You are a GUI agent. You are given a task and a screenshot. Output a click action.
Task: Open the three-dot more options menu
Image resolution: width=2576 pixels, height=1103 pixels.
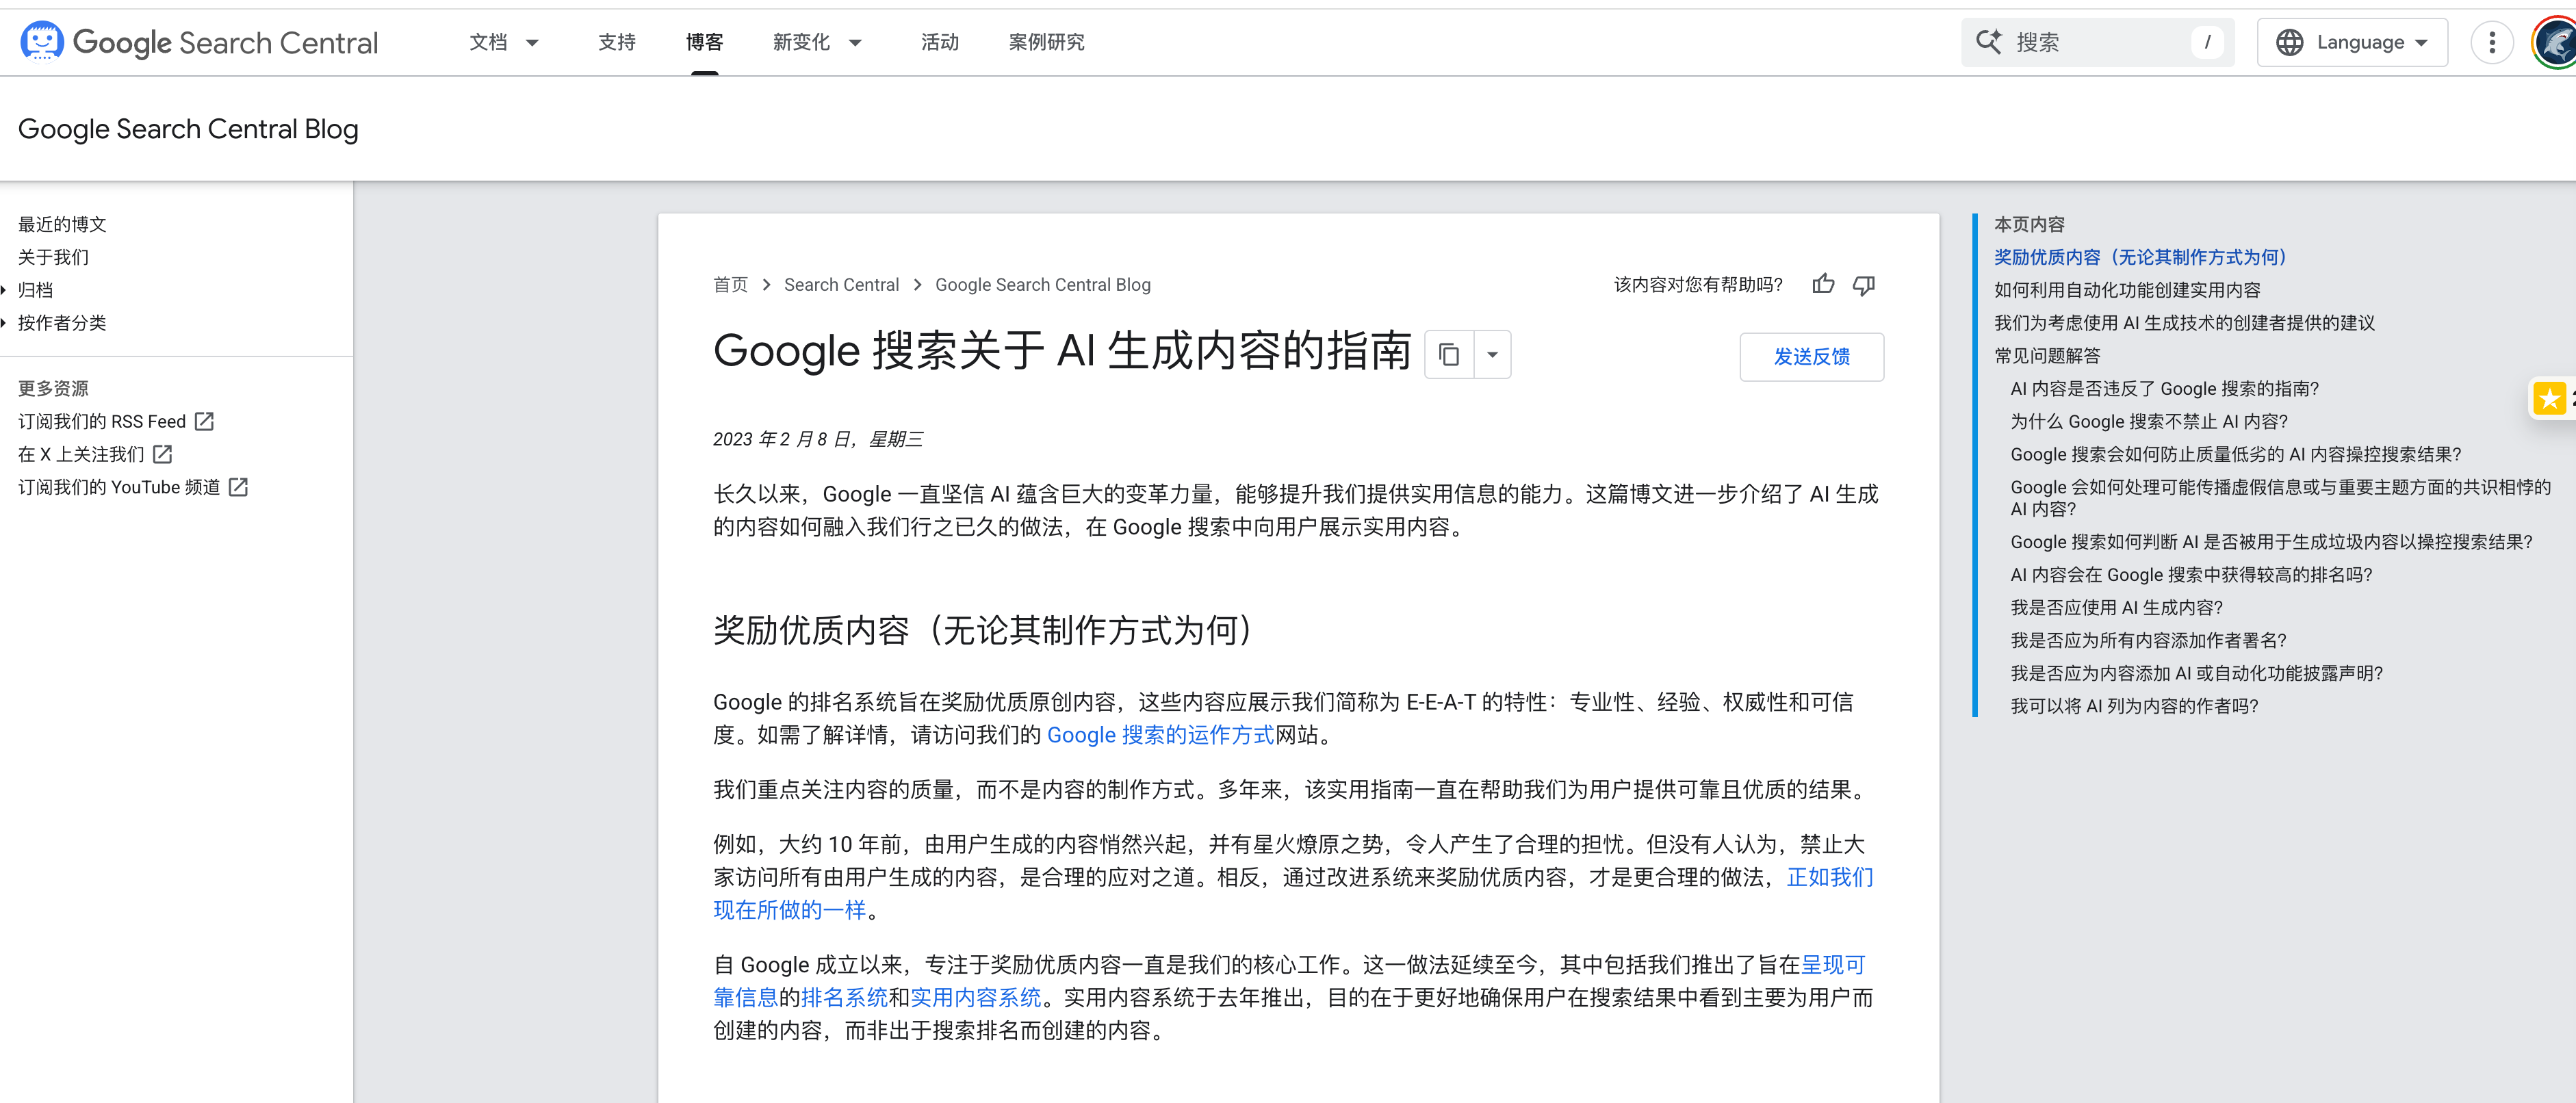(2492, 42)
